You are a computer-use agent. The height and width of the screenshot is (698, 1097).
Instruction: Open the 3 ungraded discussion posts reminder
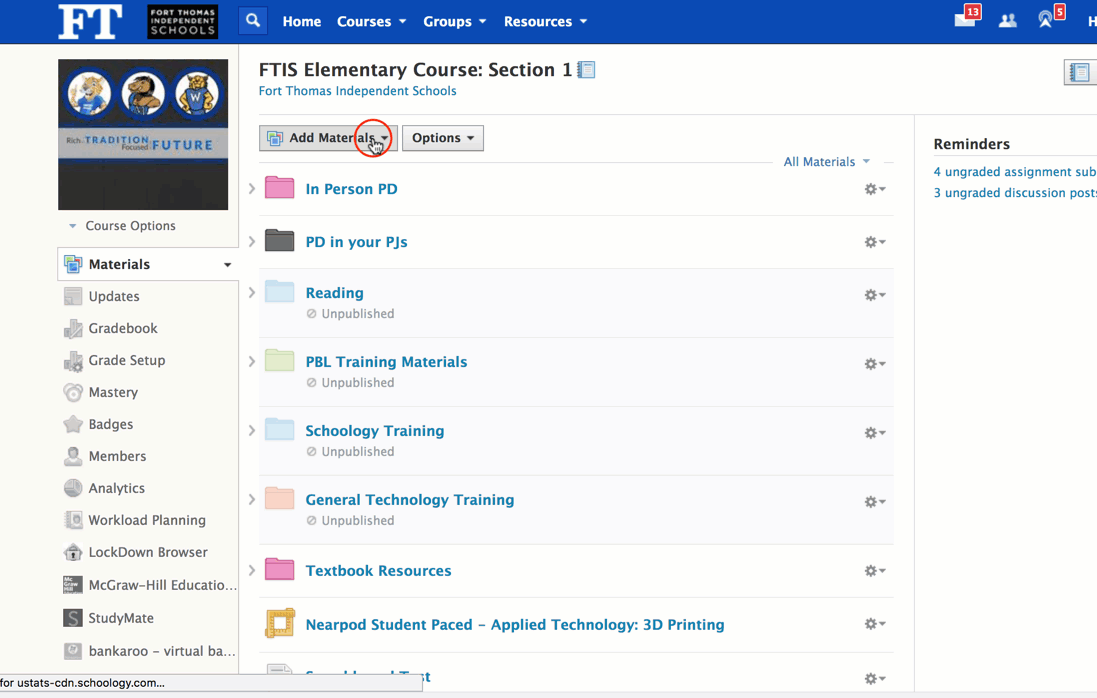[x=1014, y=193]
